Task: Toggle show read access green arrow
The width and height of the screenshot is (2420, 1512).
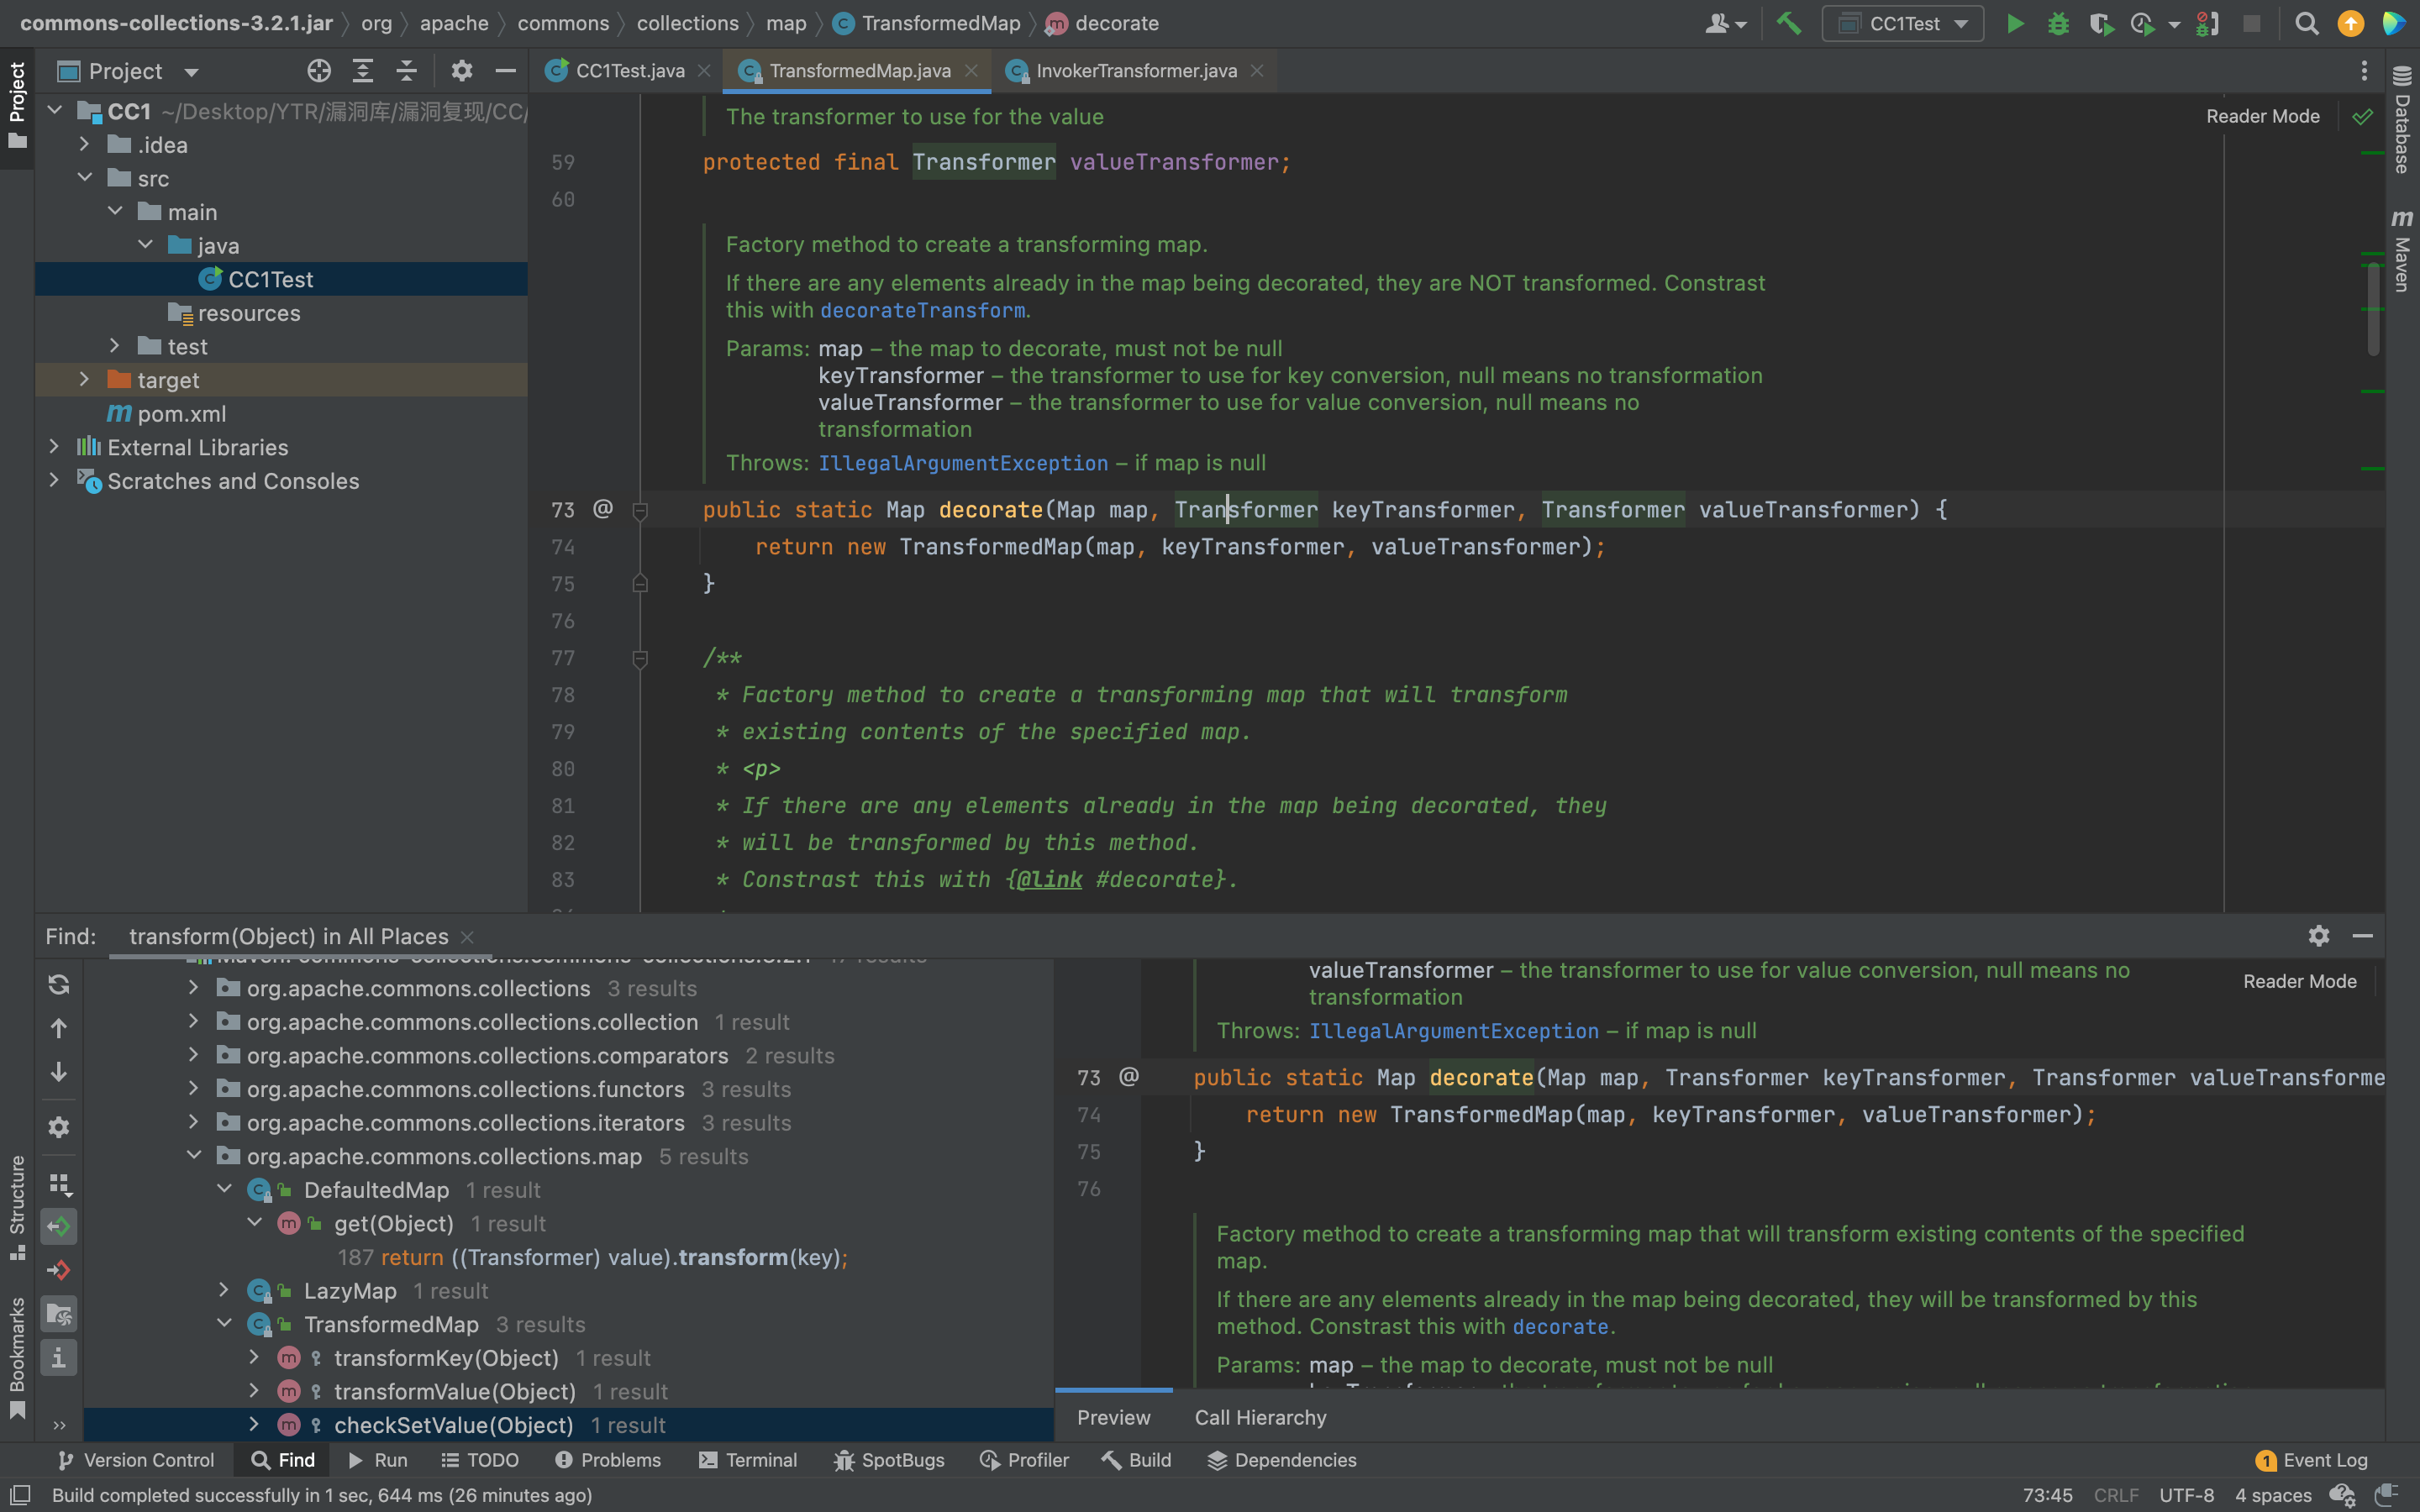Action: coord(59,1226)
